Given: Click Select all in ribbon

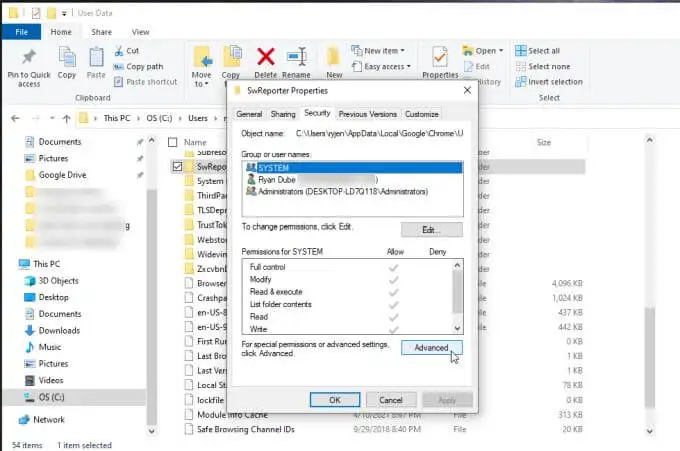Looking at the screenshot, I should coord(538,51).
